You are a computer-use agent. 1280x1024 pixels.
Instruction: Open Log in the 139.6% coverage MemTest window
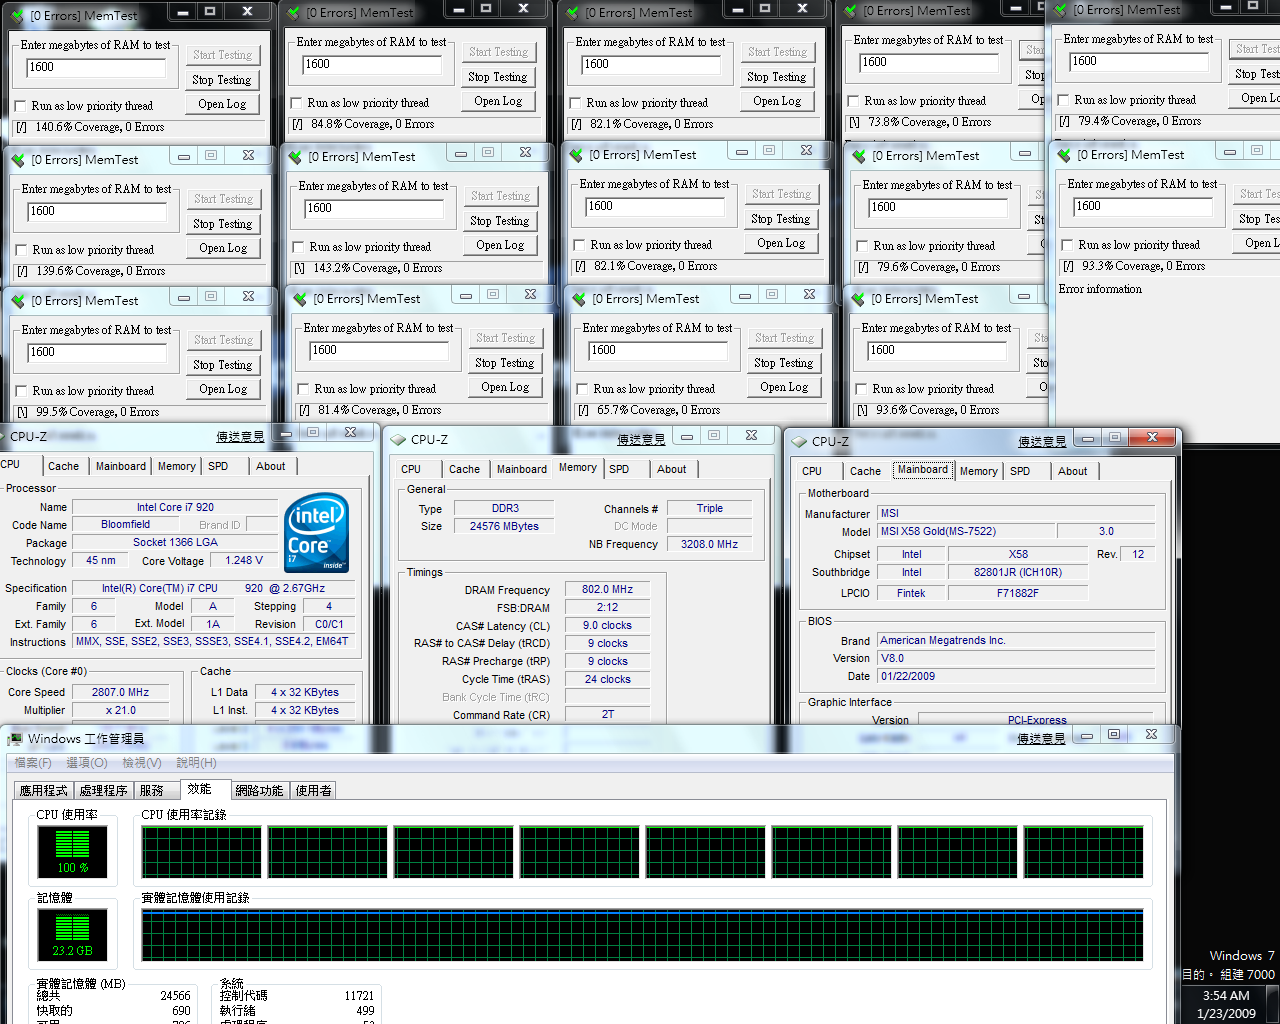click(x=223, y=248)
